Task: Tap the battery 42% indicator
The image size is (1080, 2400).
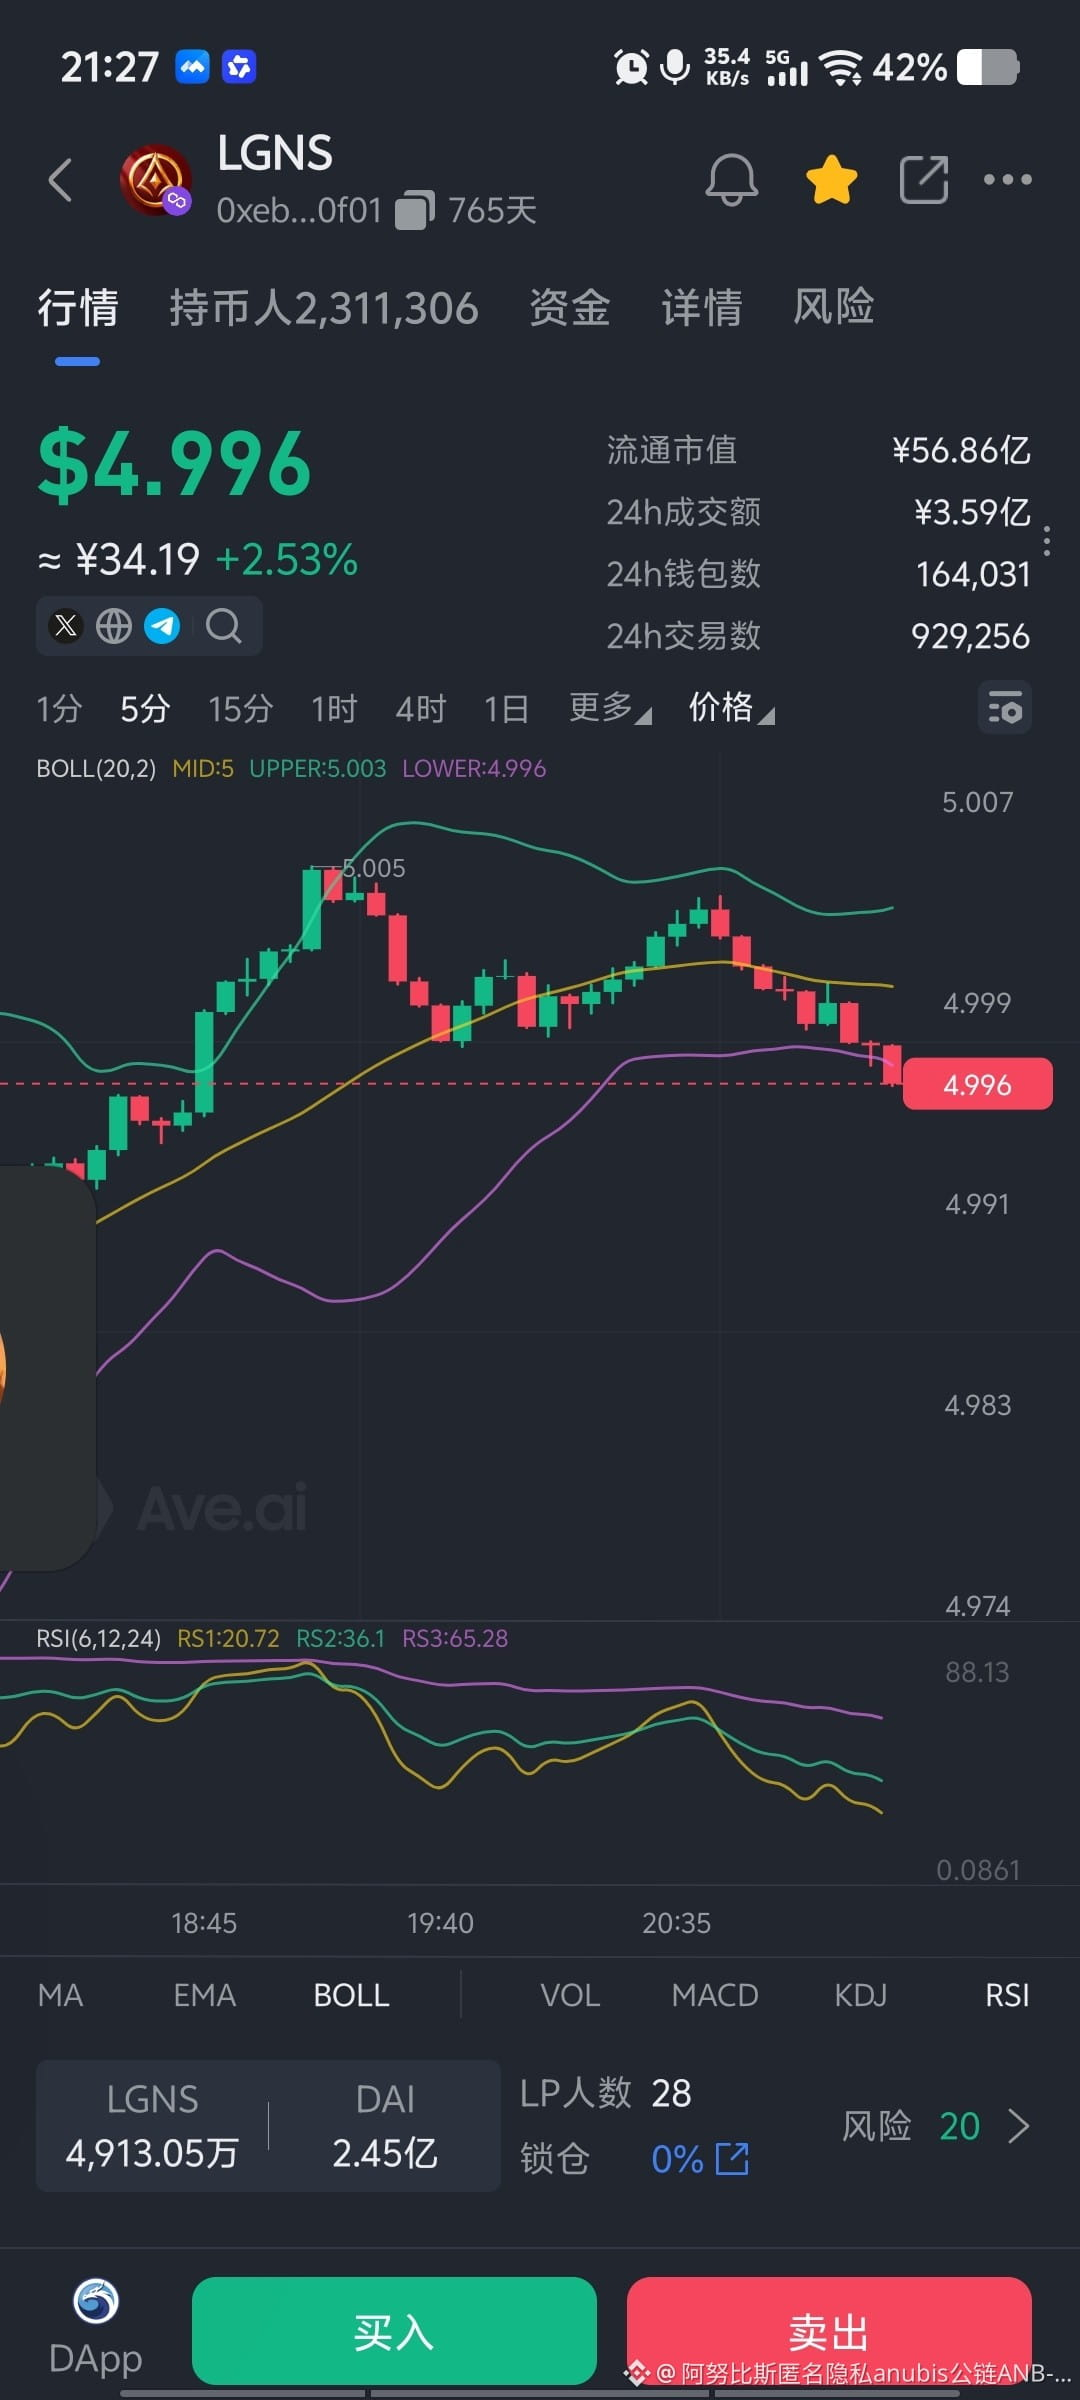Action: (946, 67)
